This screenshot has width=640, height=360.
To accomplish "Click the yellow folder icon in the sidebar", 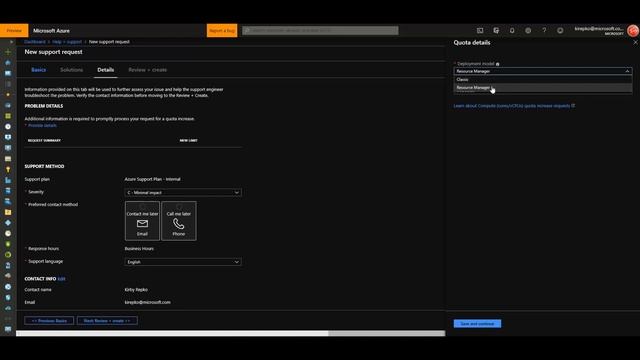I will click(8, 212).
